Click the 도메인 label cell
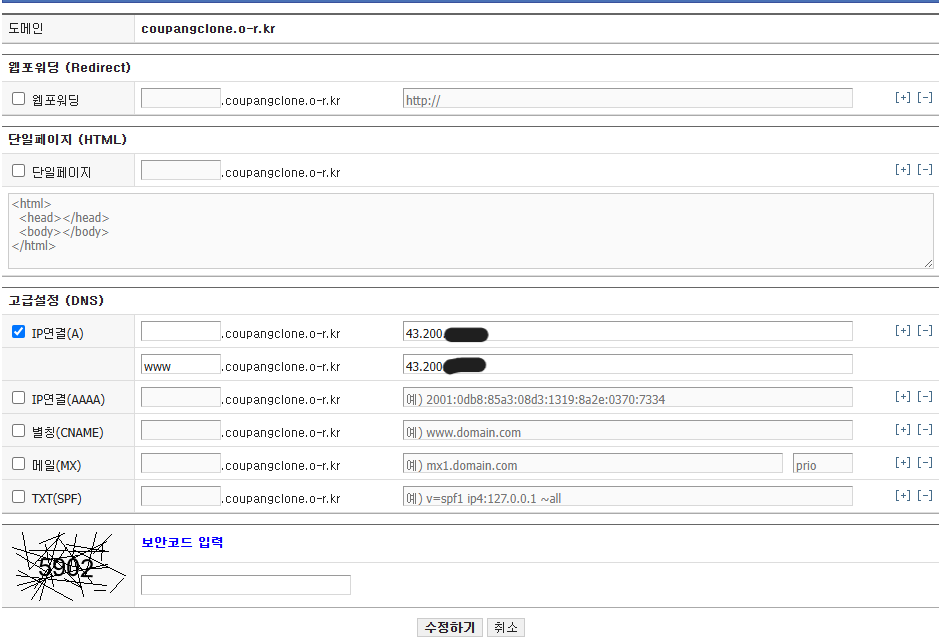The height and width of the screenshot is (641, 939). 68,29
